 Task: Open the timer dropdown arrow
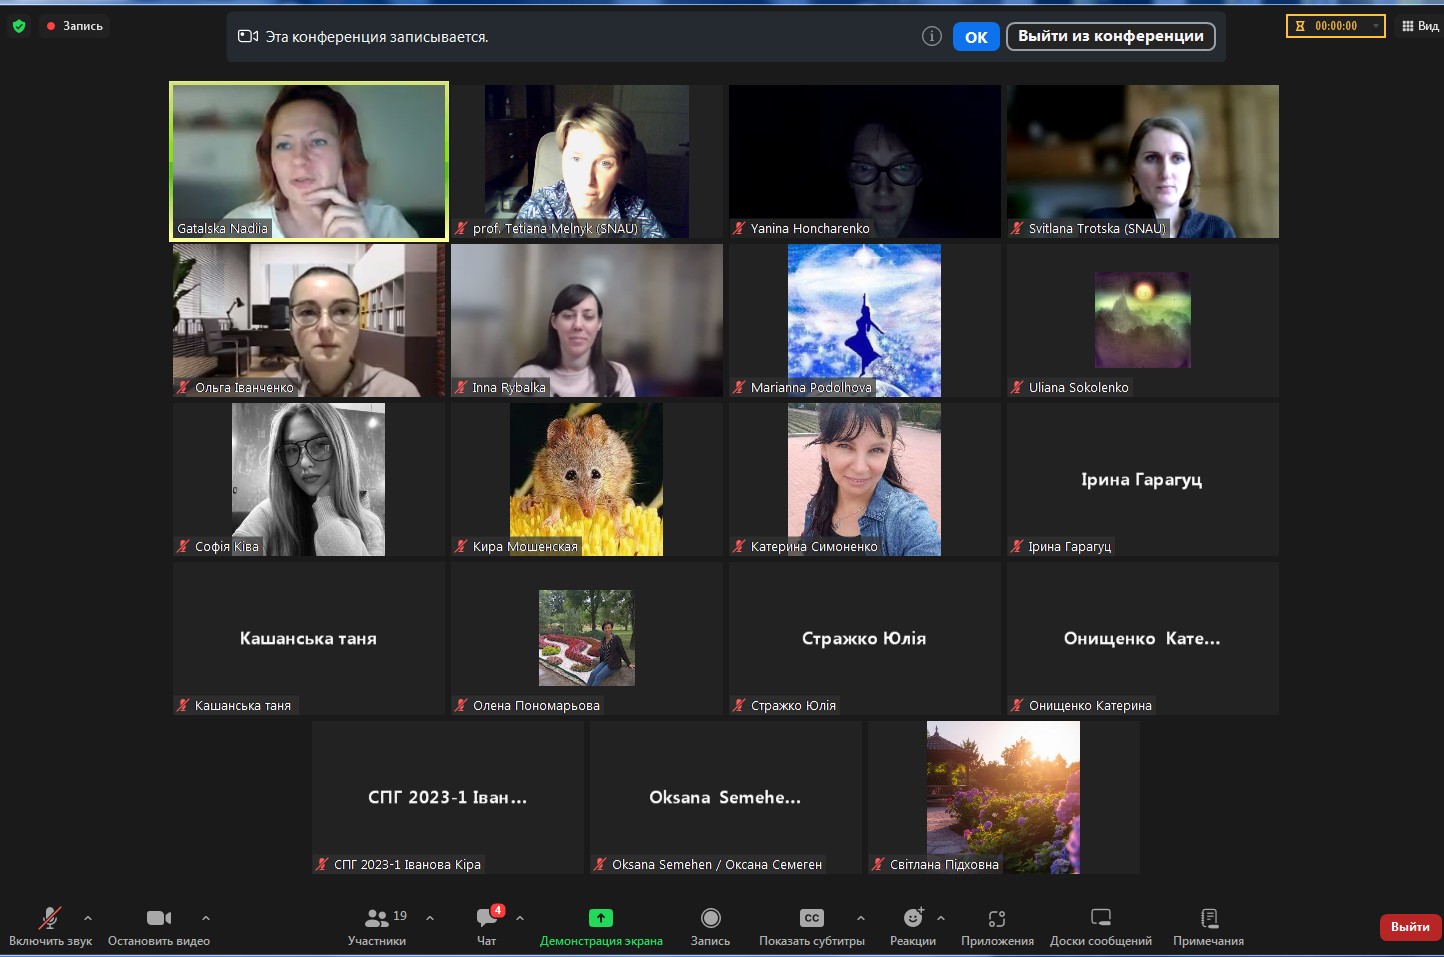1376,26
